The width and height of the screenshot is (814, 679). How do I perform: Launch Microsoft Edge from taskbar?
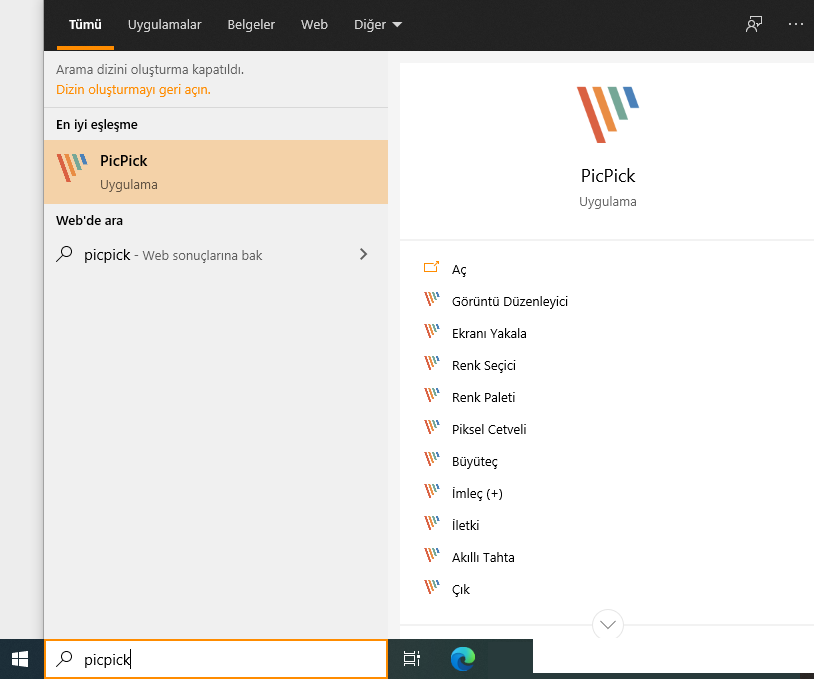(462, 658)
